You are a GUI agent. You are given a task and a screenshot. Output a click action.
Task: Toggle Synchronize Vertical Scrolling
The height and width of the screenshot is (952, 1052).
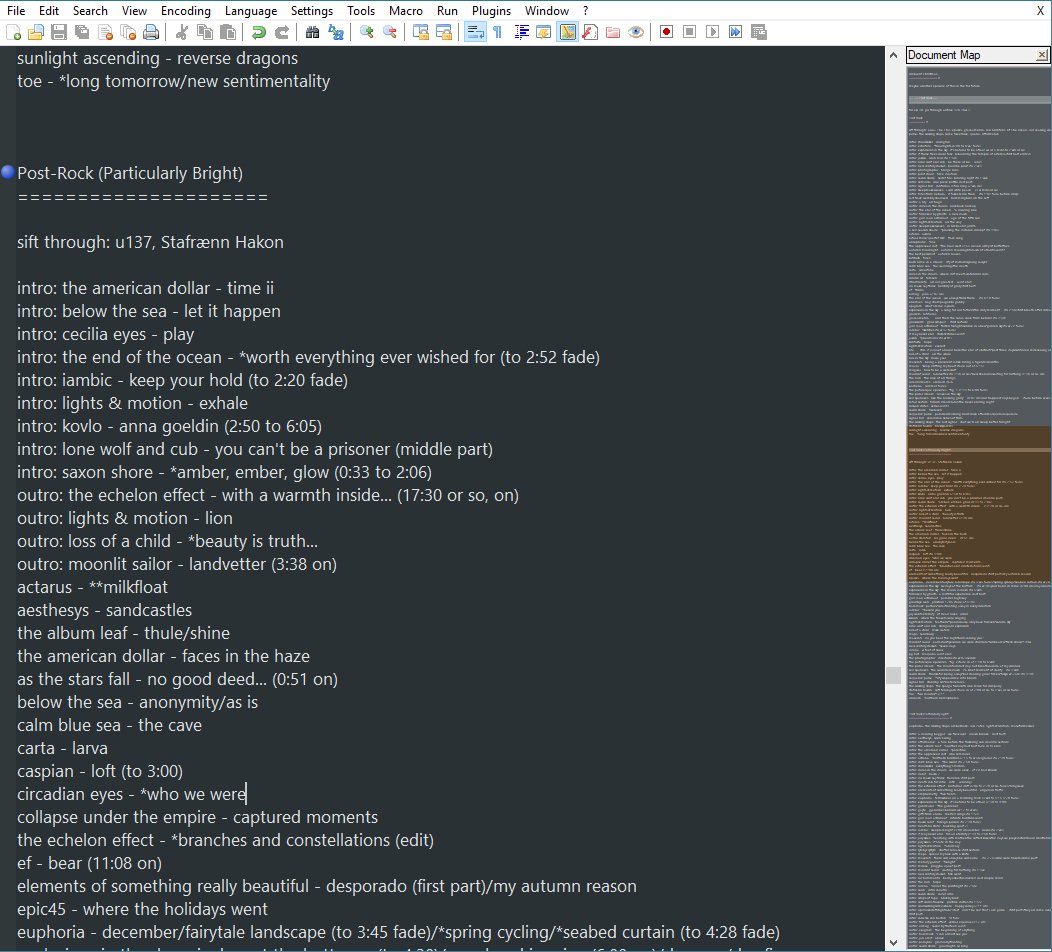[421, 32]
